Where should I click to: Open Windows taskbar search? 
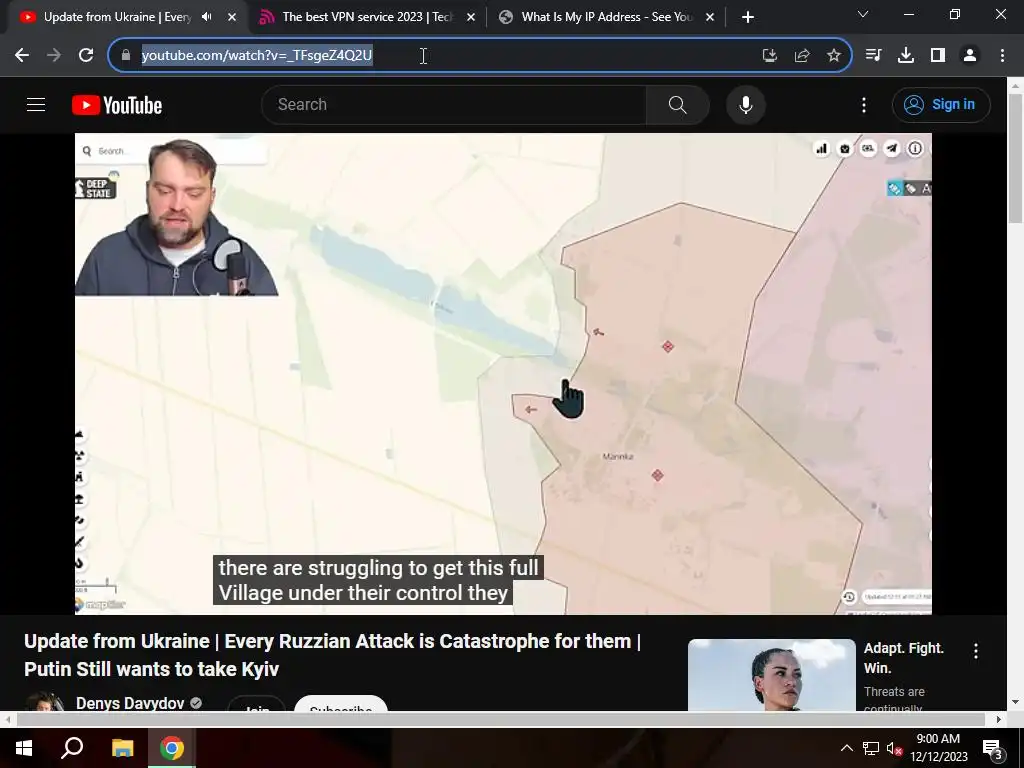point(72,748)
